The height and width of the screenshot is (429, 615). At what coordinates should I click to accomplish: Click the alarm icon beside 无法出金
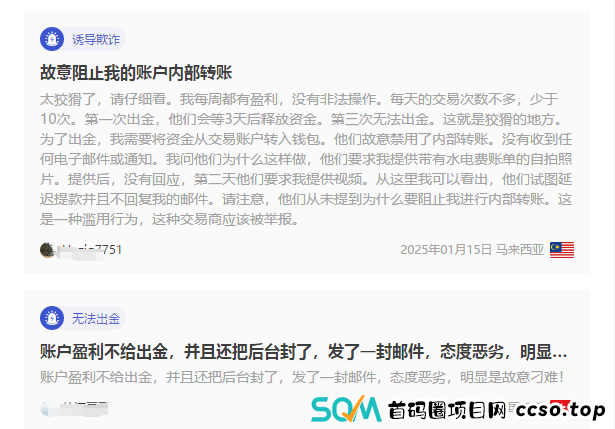(52, 318)
